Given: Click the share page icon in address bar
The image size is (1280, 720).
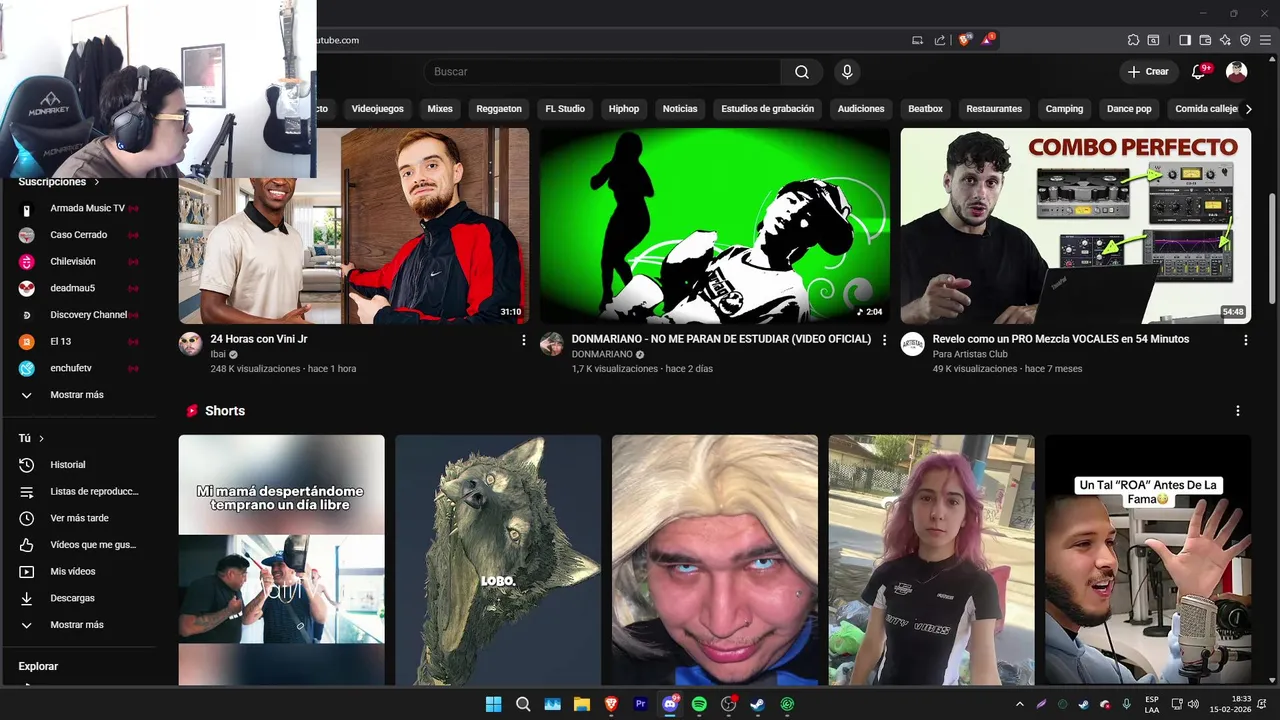Looking at the screenshot, I should tap(940, 40).
